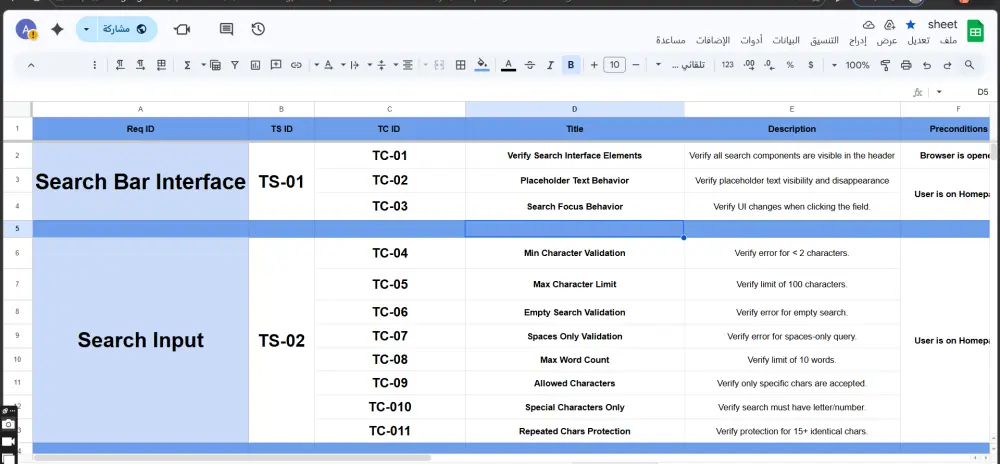Viewport: 1000px width, 464px height.
Task: Open the التنسيق (Format) menu
Action: [x=825, y=41]
